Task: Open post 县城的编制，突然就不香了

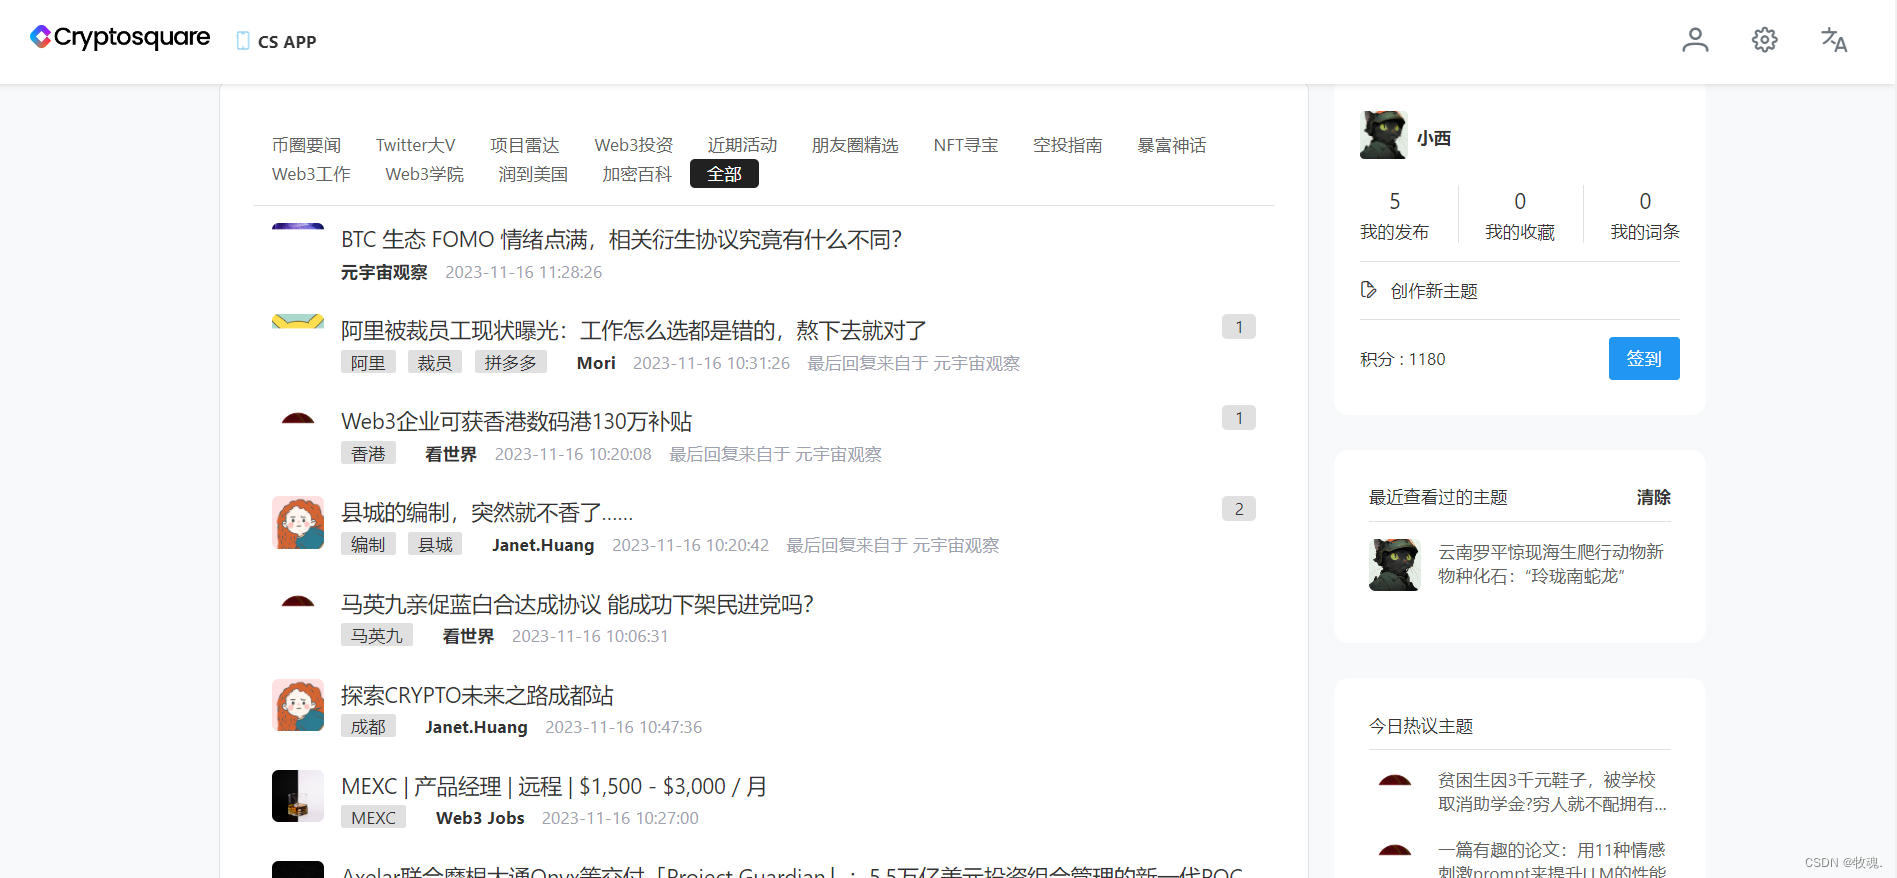Action: click(x=487, y=512)
